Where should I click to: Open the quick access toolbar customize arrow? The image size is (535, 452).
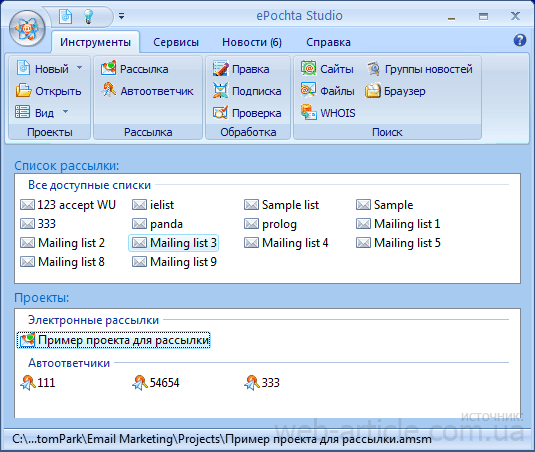click(121, 16)
